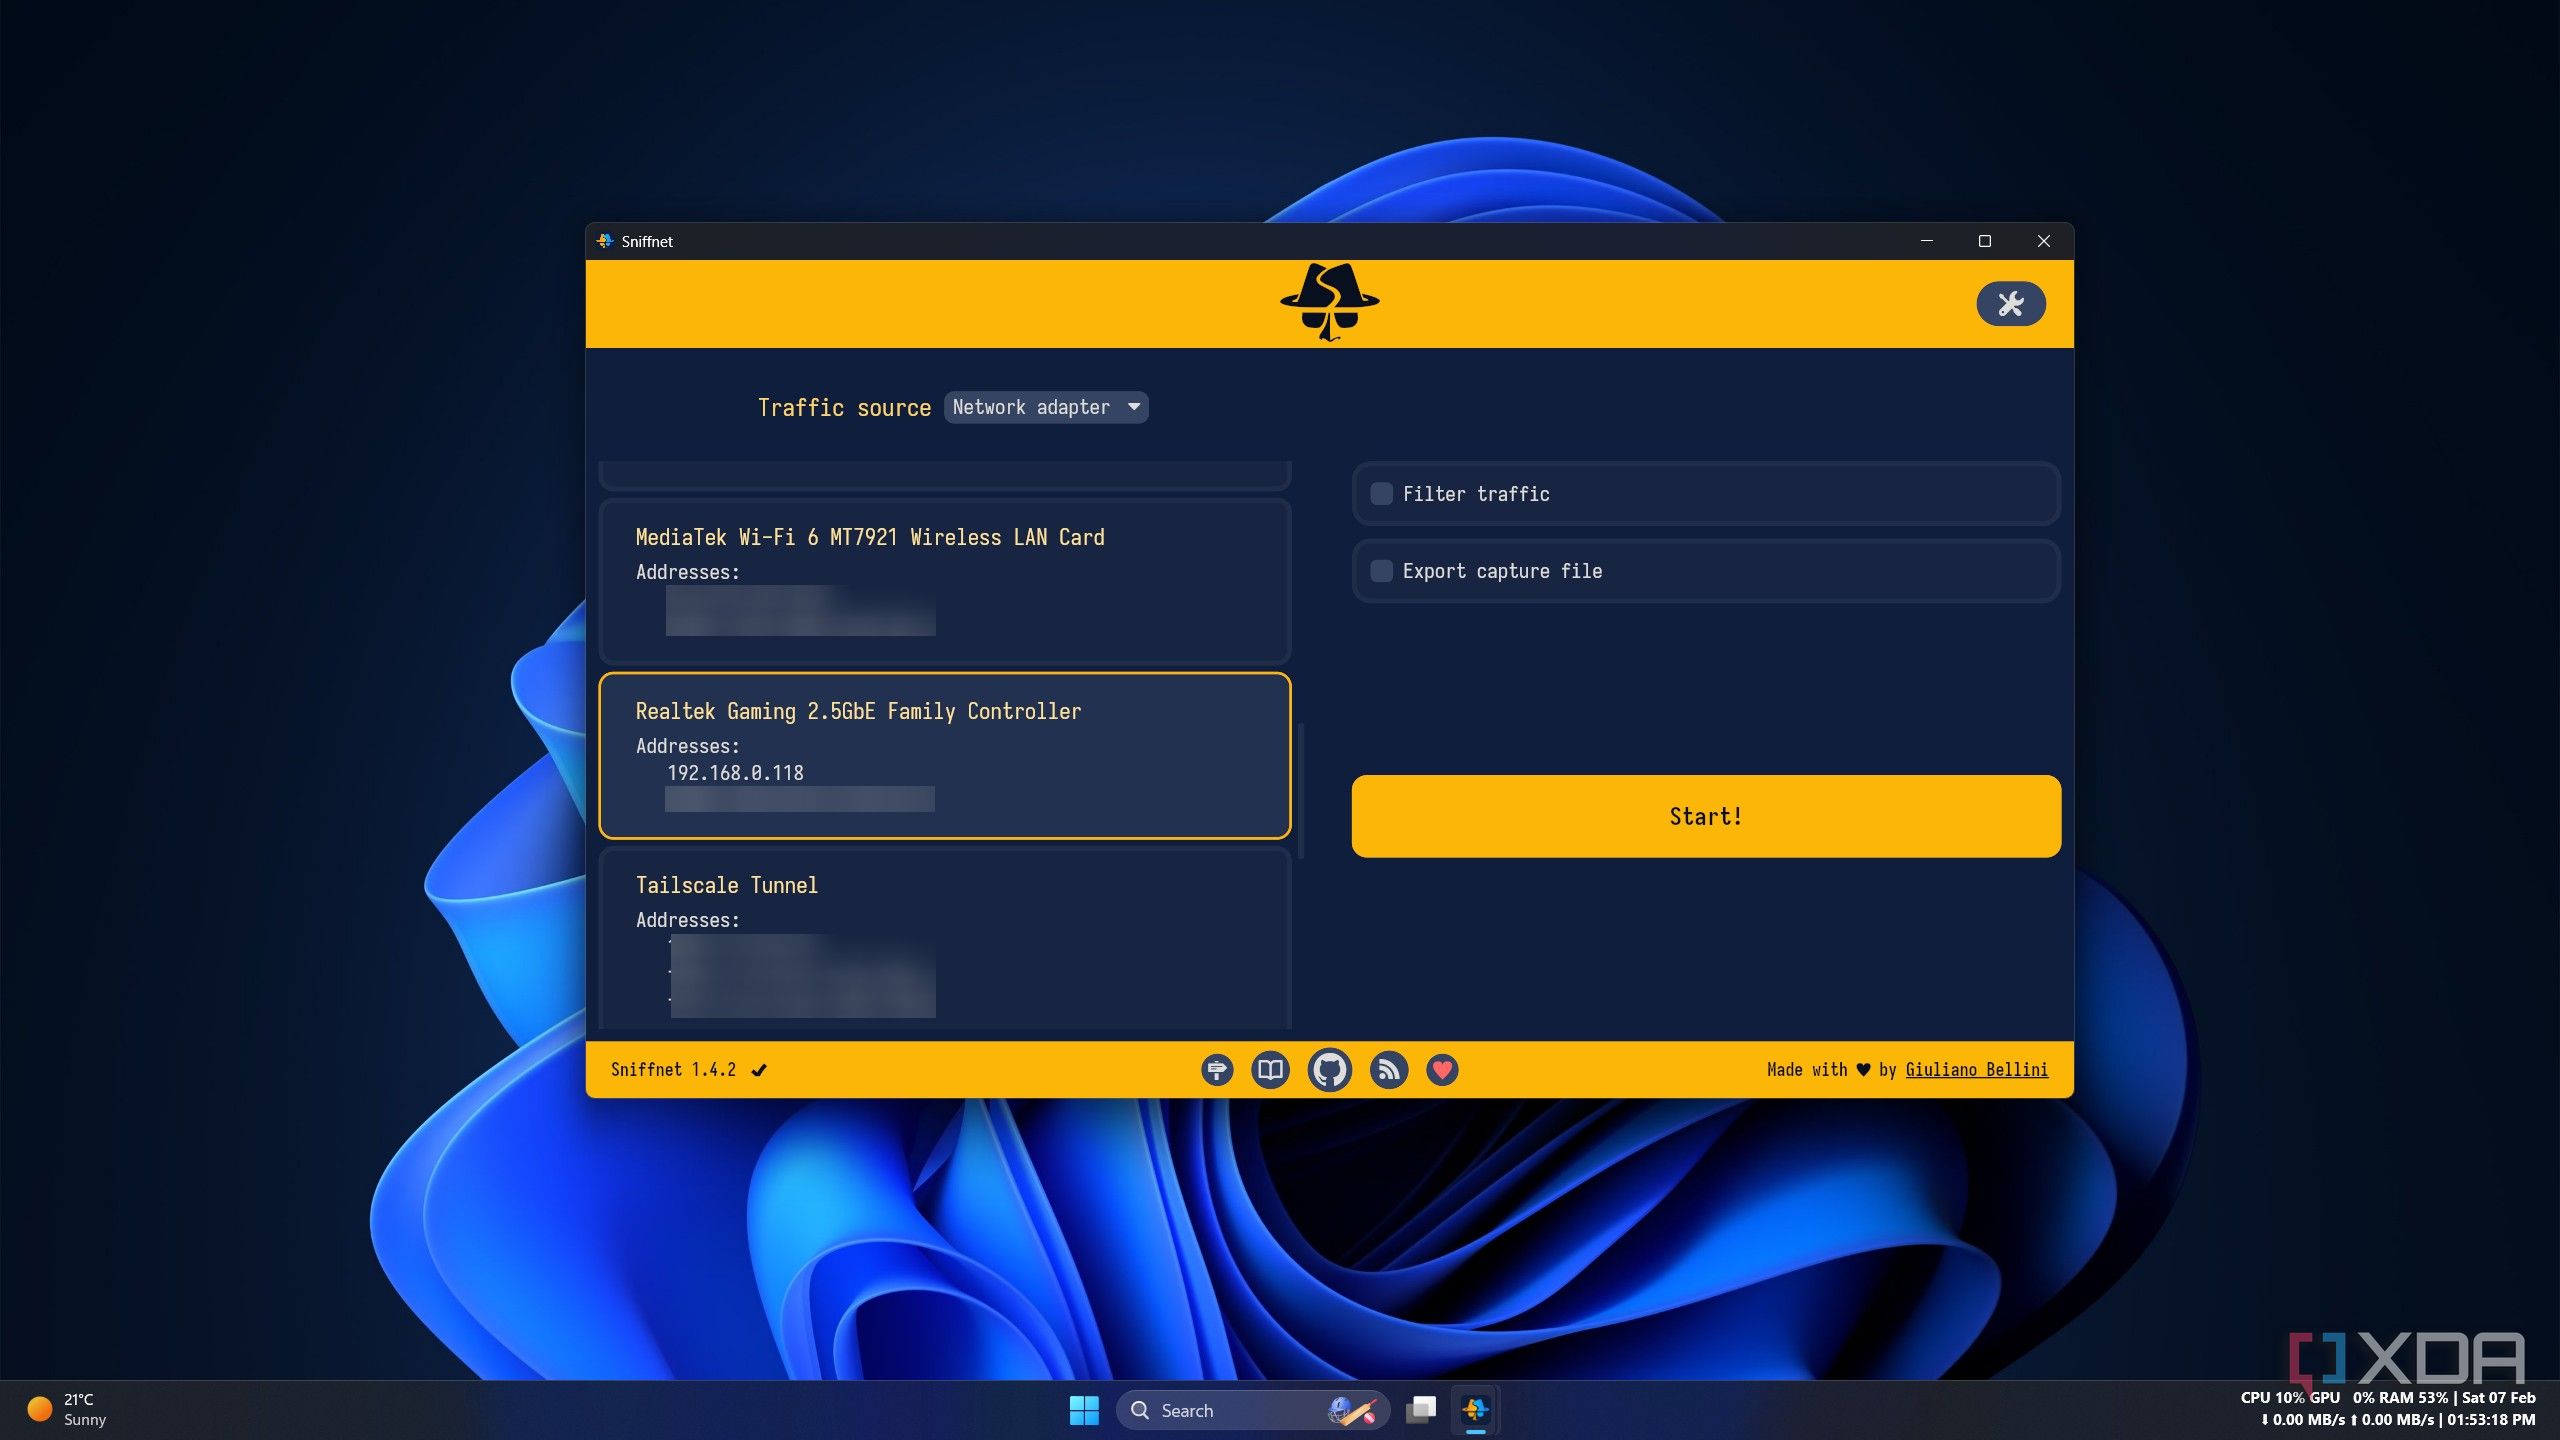Click the Traffic source label
The width and height of the screenshot is (2560, 1440).
[844, 408]
